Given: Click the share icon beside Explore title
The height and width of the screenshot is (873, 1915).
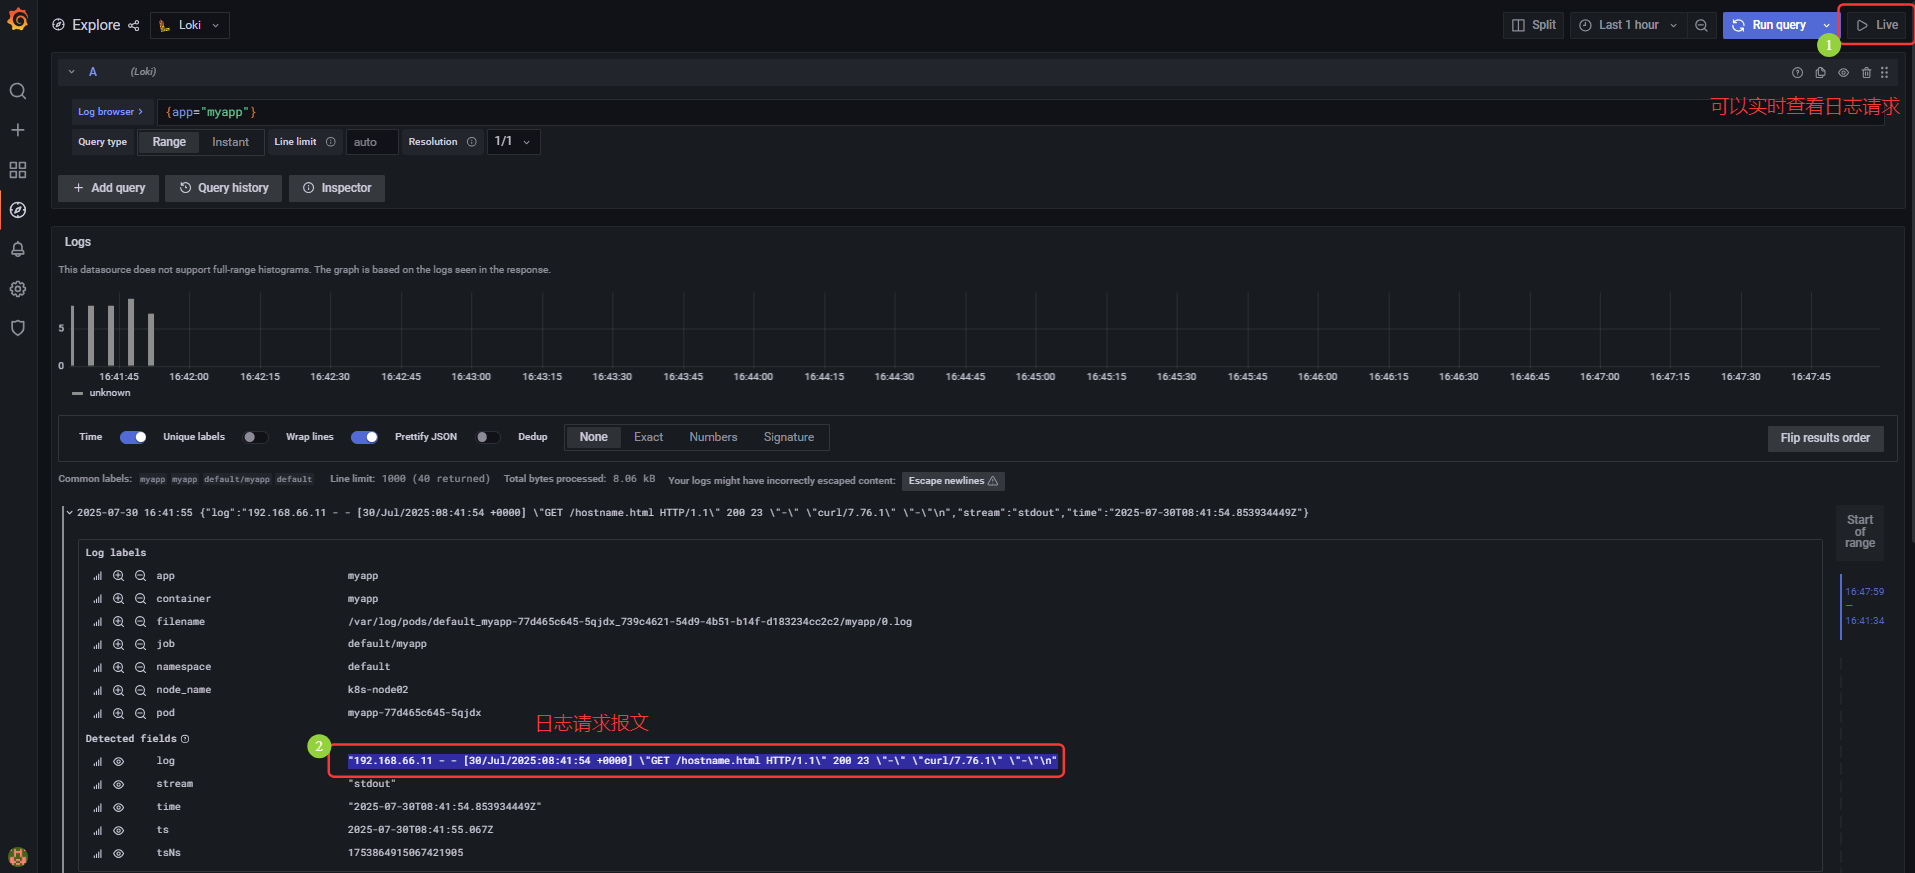Looking at the screenshot, I should 134,25.
